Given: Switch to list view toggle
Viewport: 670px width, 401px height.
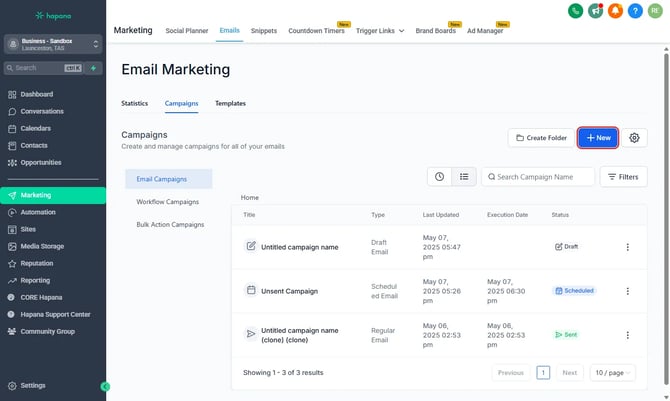Looking at the screenshot, I should 463,177.
